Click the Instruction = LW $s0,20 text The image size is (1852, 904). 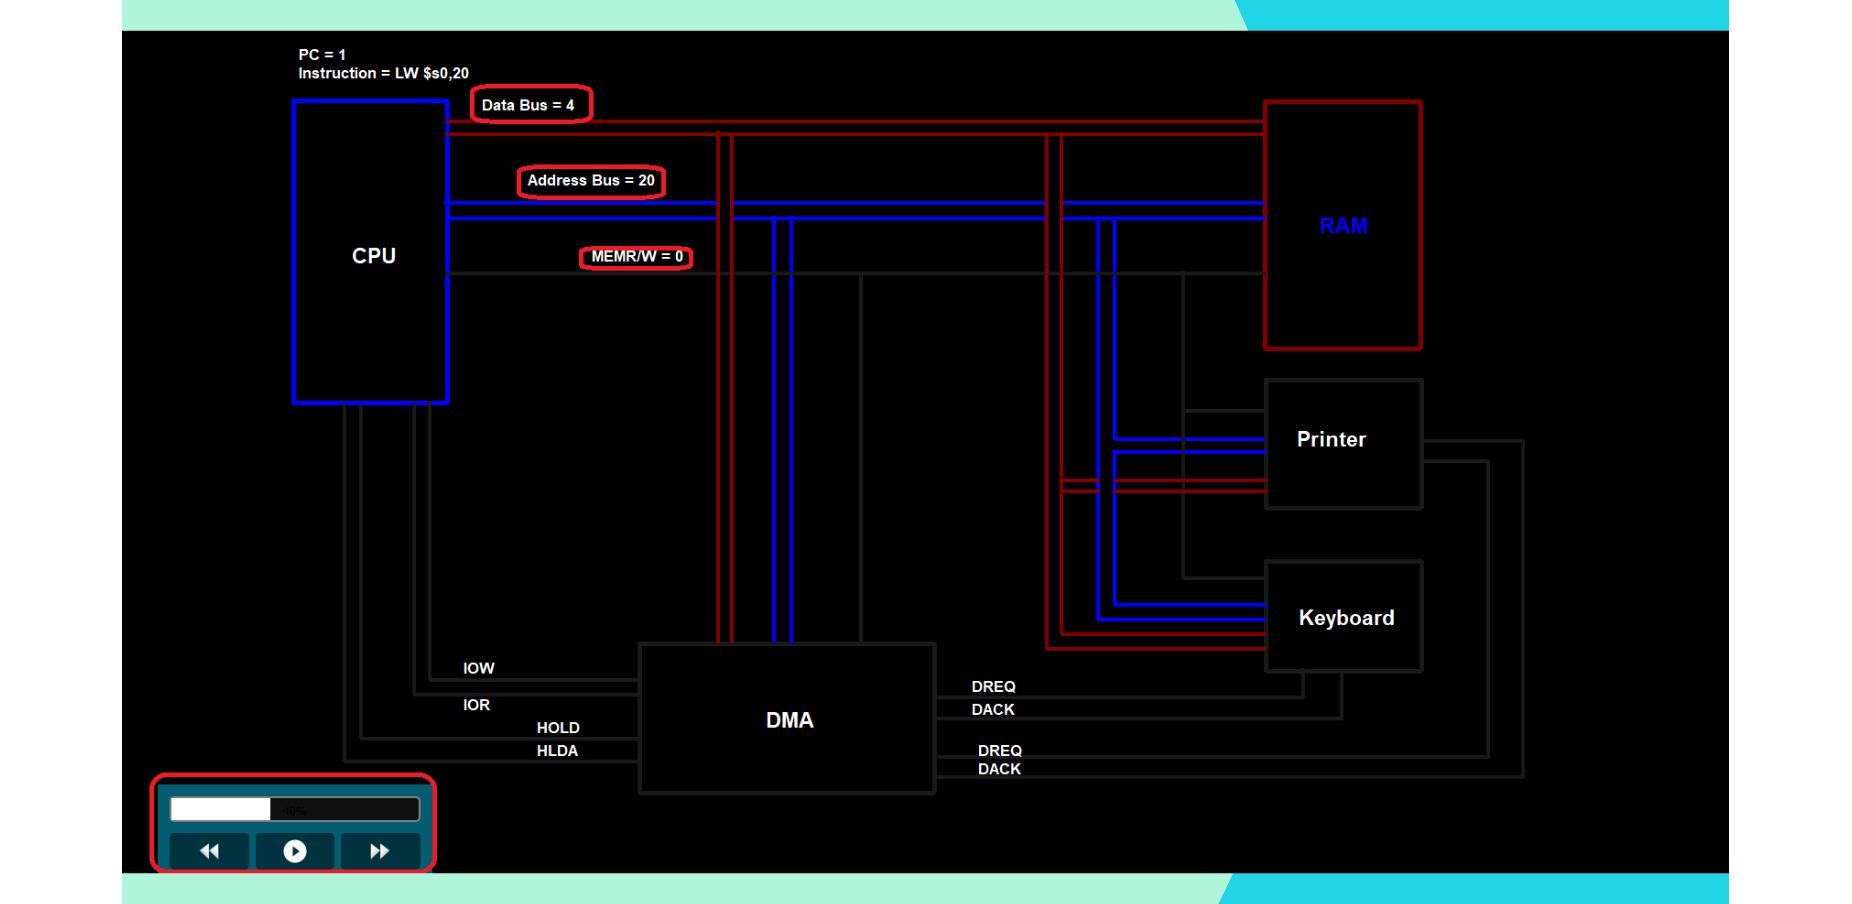coord(382,72)
